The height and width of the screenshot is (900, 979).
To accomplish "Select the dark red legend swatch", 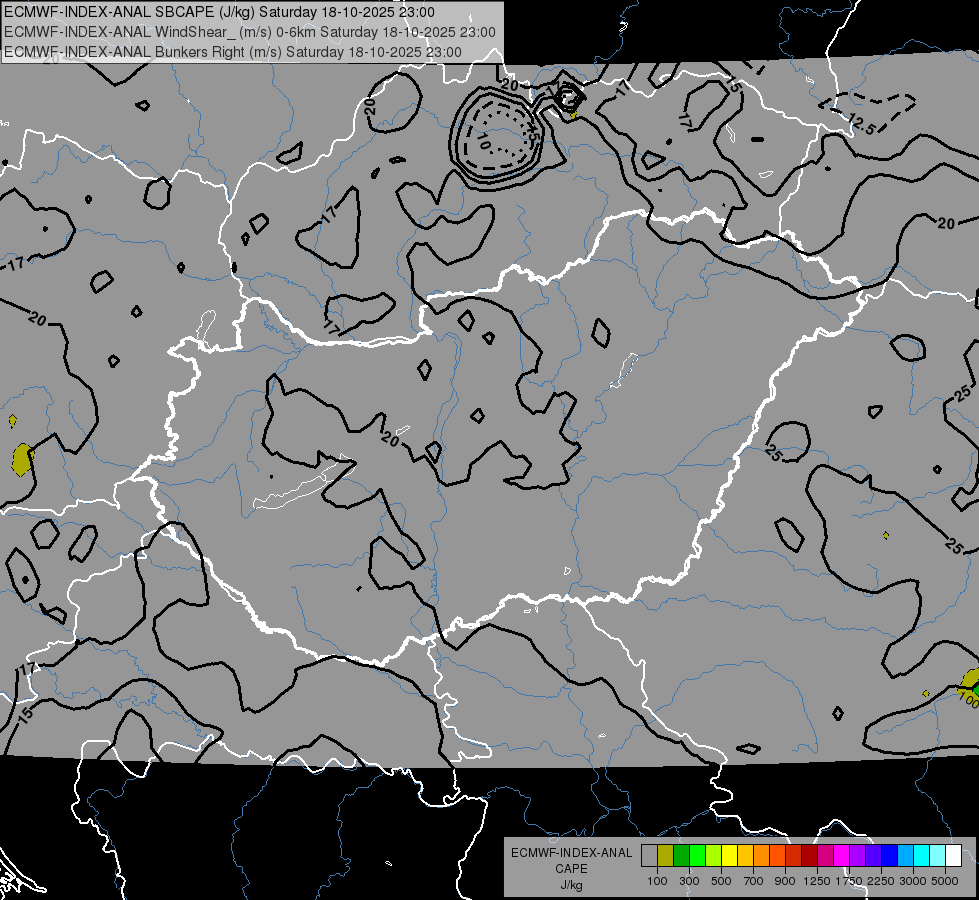I will (809, 856).
